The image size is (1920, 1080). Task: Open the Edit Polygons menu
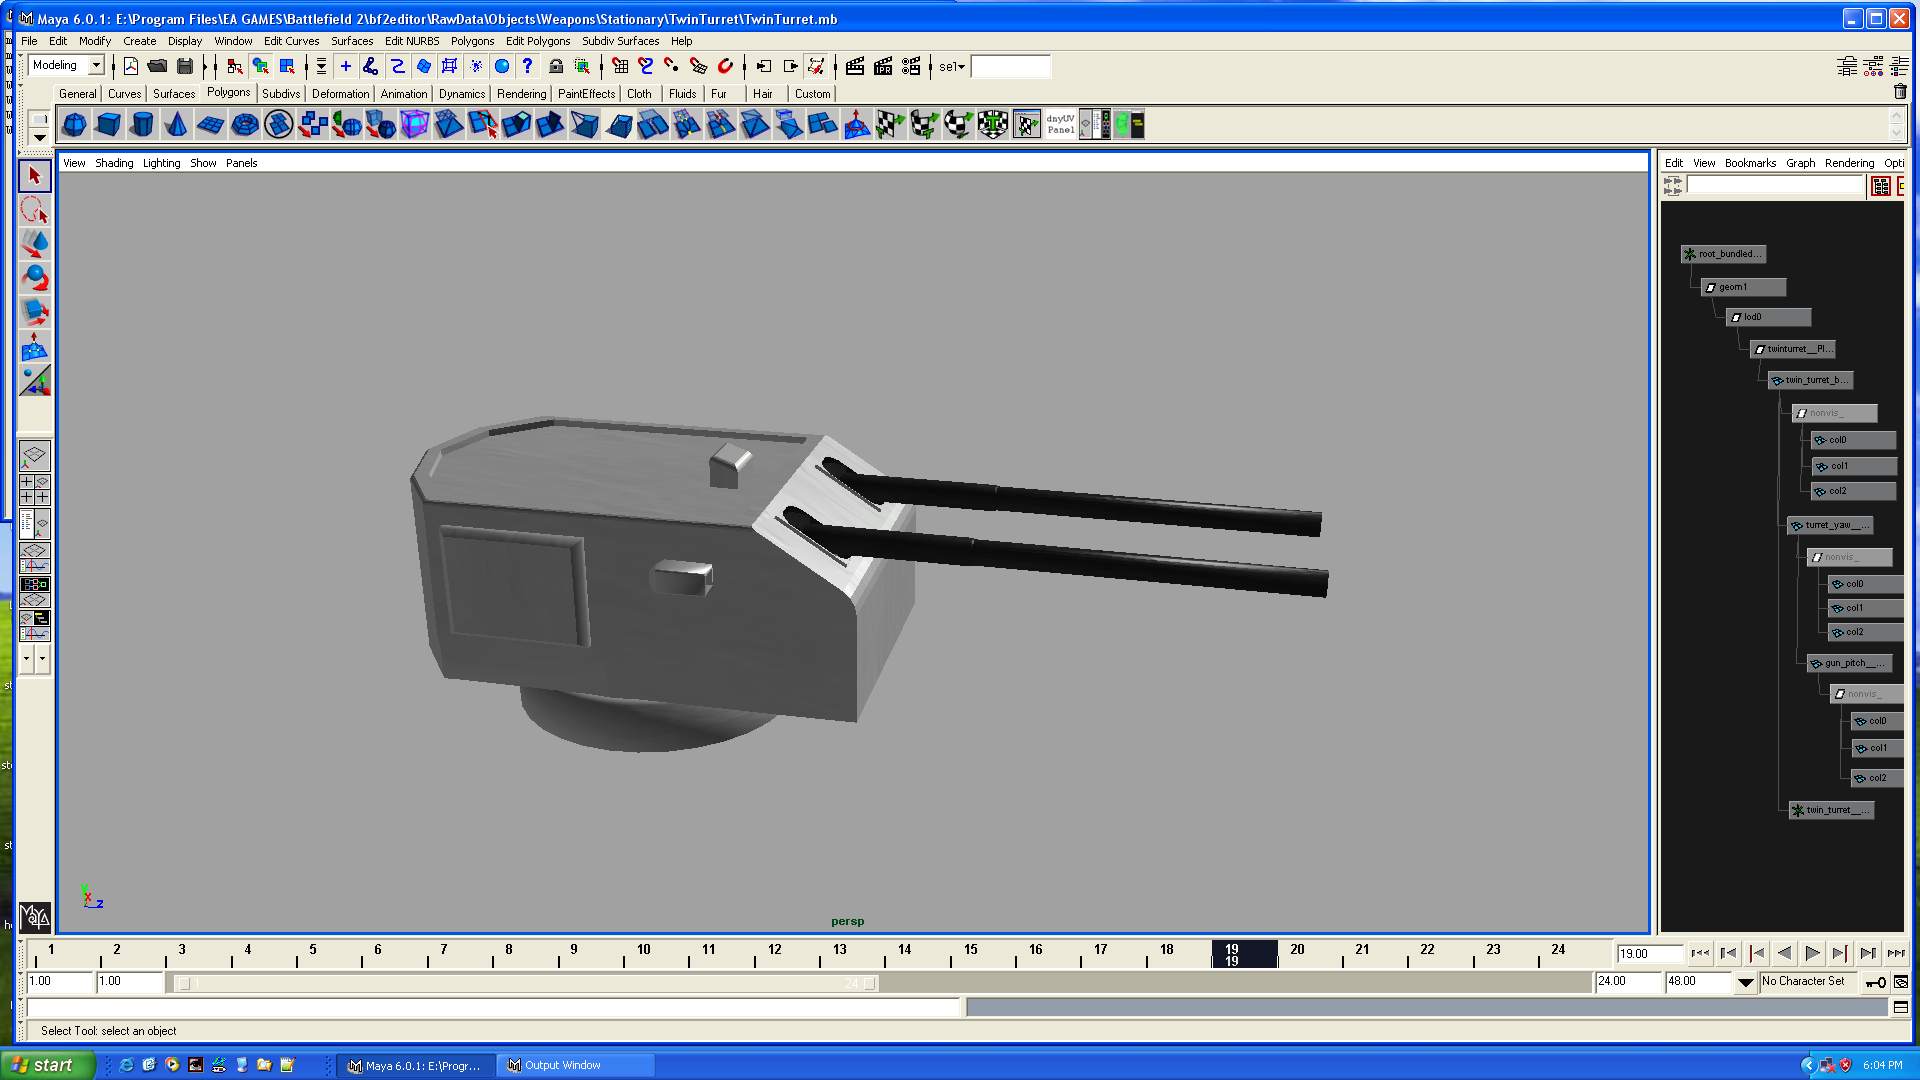pos(538,41)
